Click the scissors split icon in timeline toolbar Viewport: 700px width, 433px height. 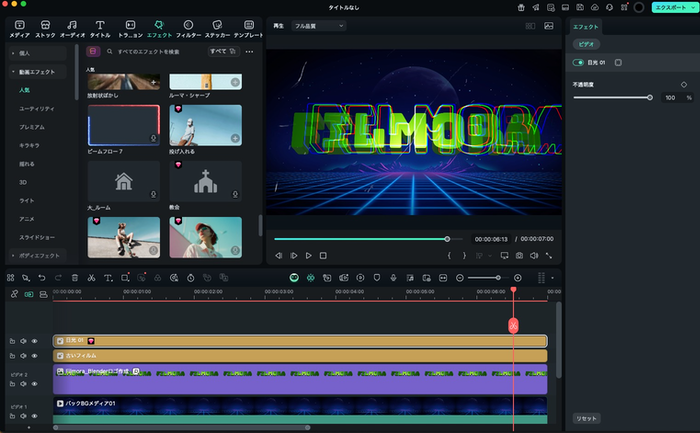[91, 277]
